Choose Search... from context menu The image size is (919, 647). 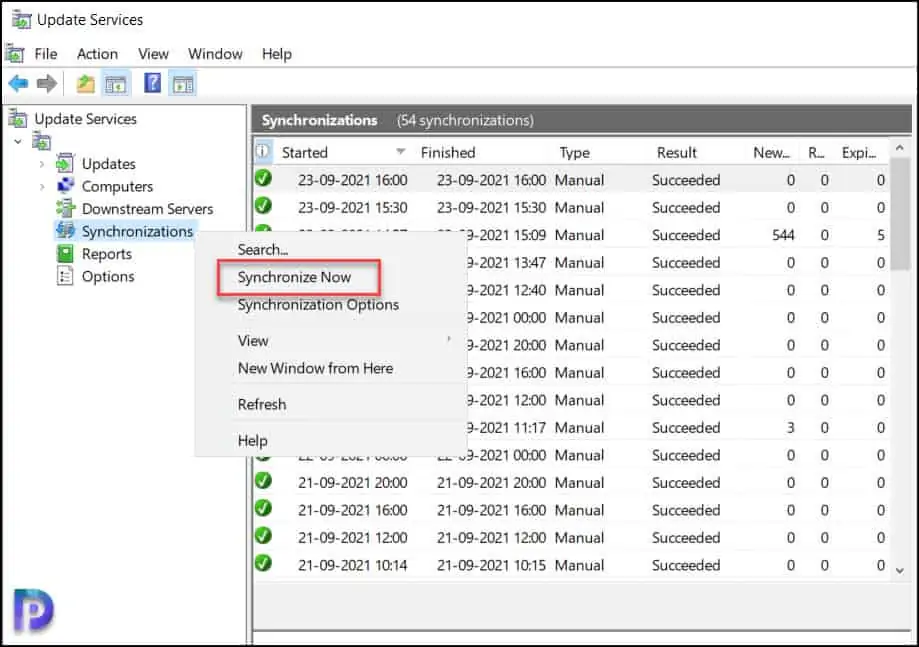[x=263, y=249]
